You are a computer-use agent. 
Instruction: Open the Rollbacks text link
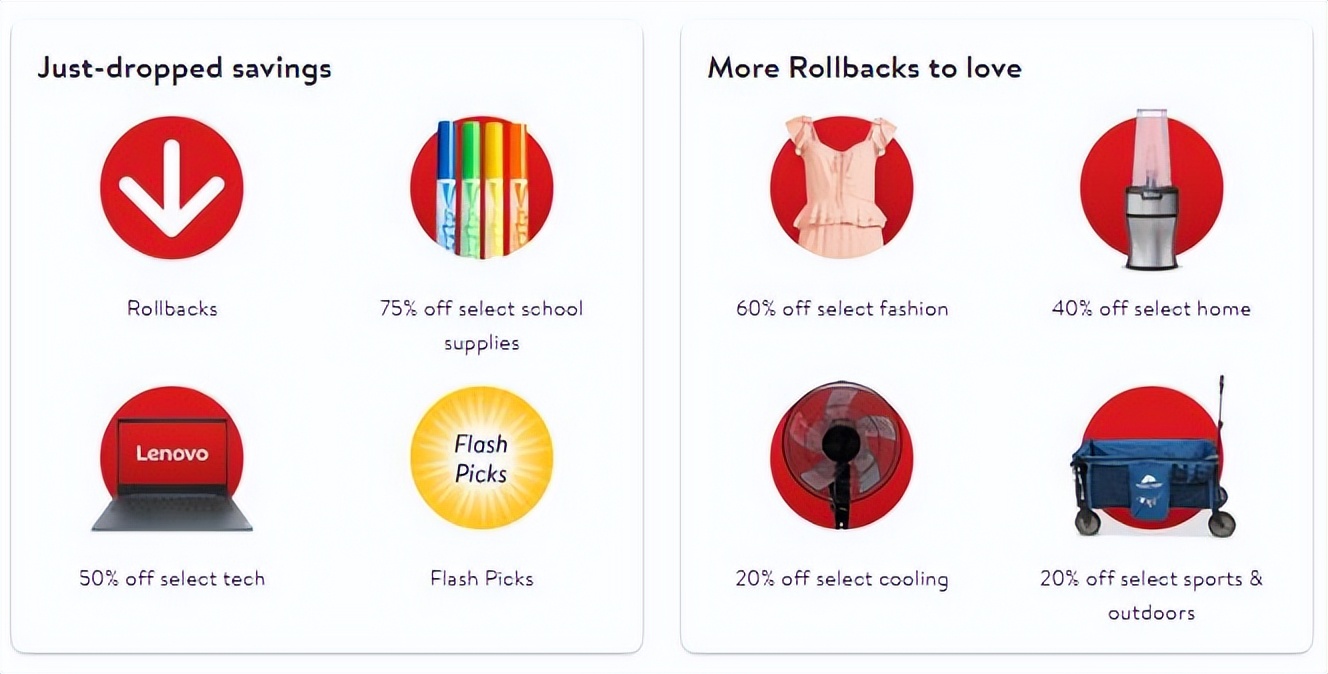tap(172, 309)
